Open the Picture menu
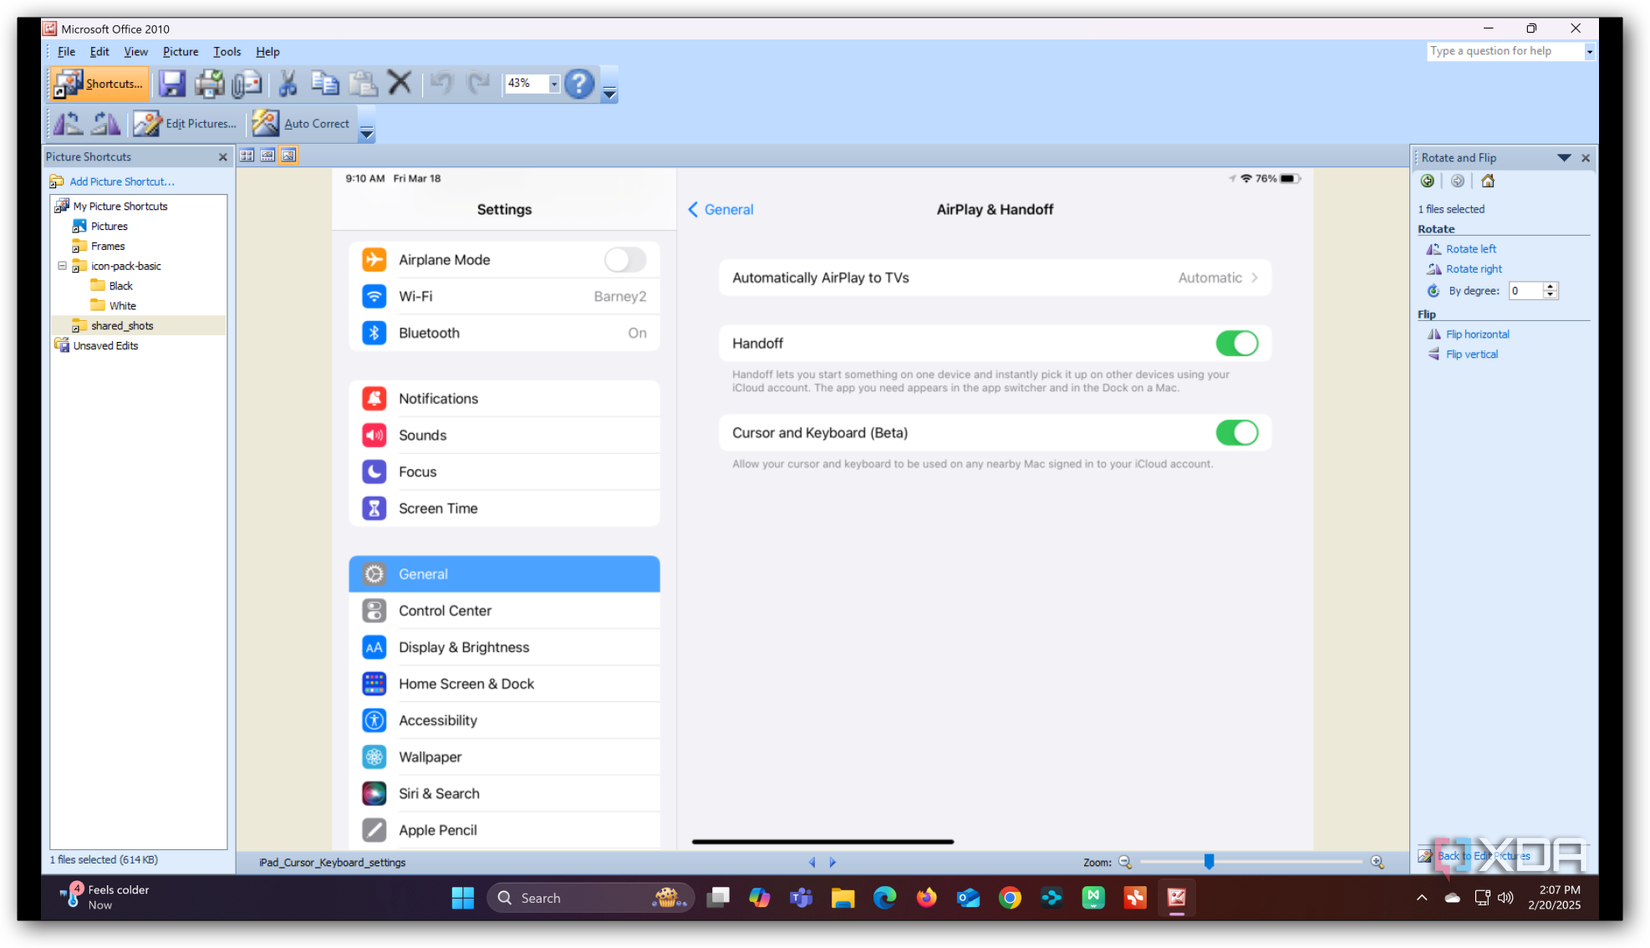Viewport: 1650px width, 948px height. (180, 51)
